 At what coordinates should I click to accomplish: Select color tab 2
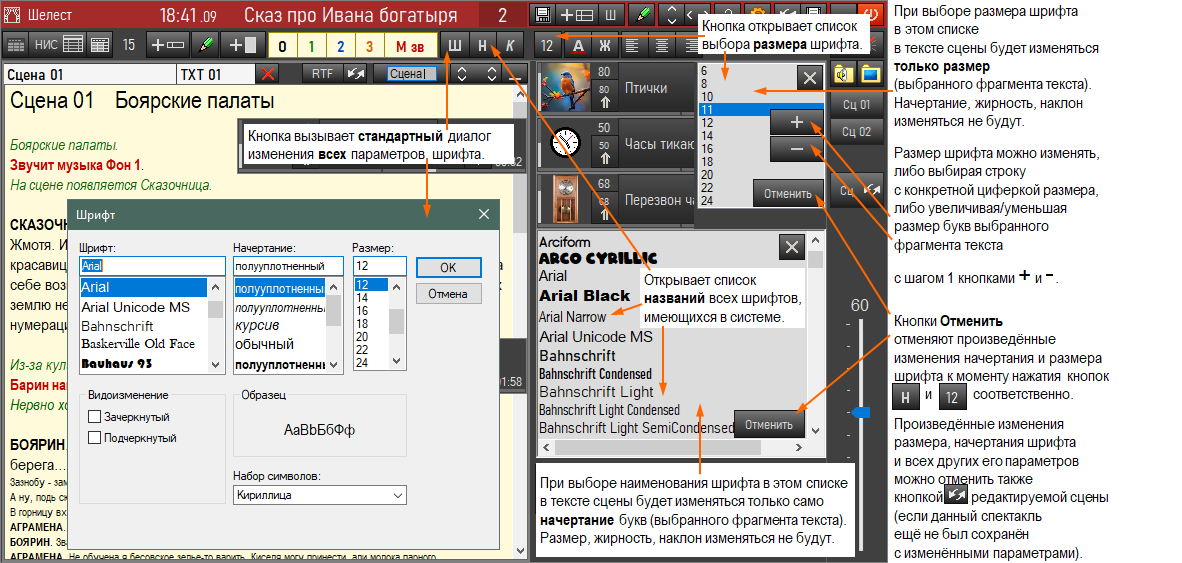(x=341, y=46)
